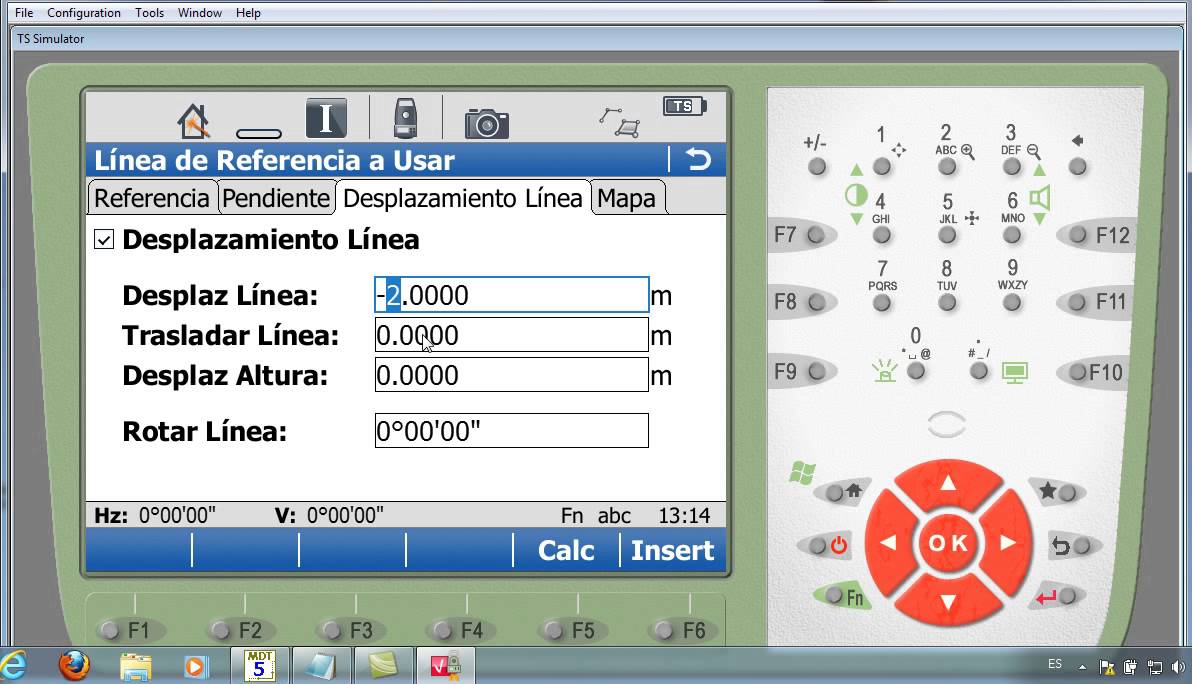Click the Calc softkey

[566, 550]
